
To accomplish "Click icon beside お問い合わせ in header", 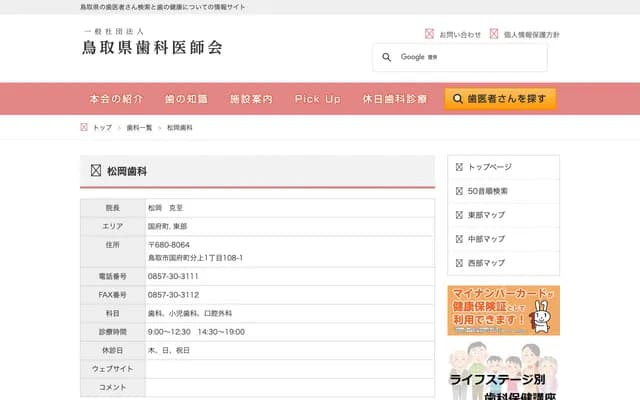I will (429, 34).
